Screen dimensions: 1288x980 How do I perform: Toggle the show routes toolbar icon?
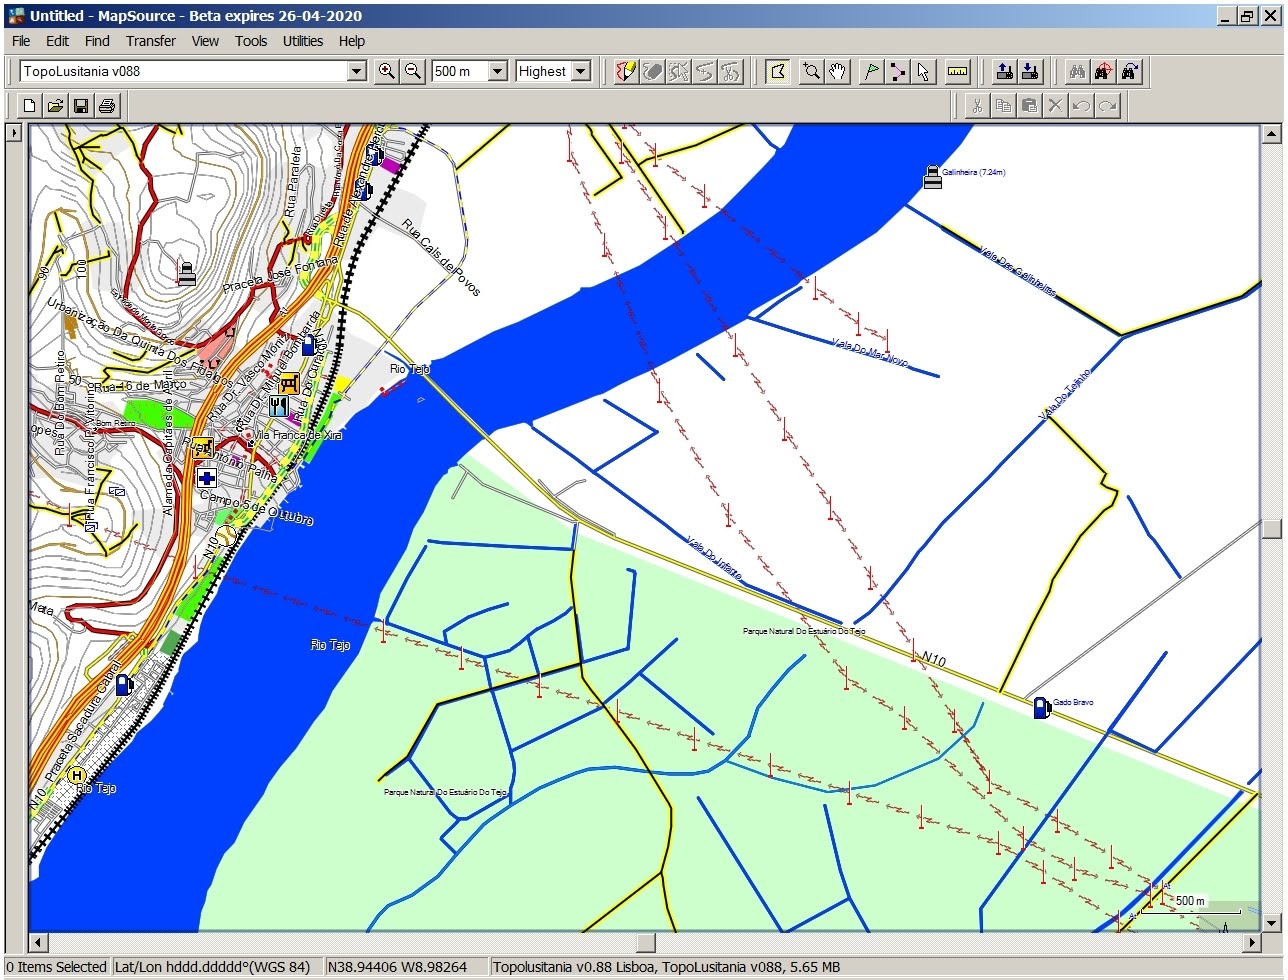(x=705, y=71)
